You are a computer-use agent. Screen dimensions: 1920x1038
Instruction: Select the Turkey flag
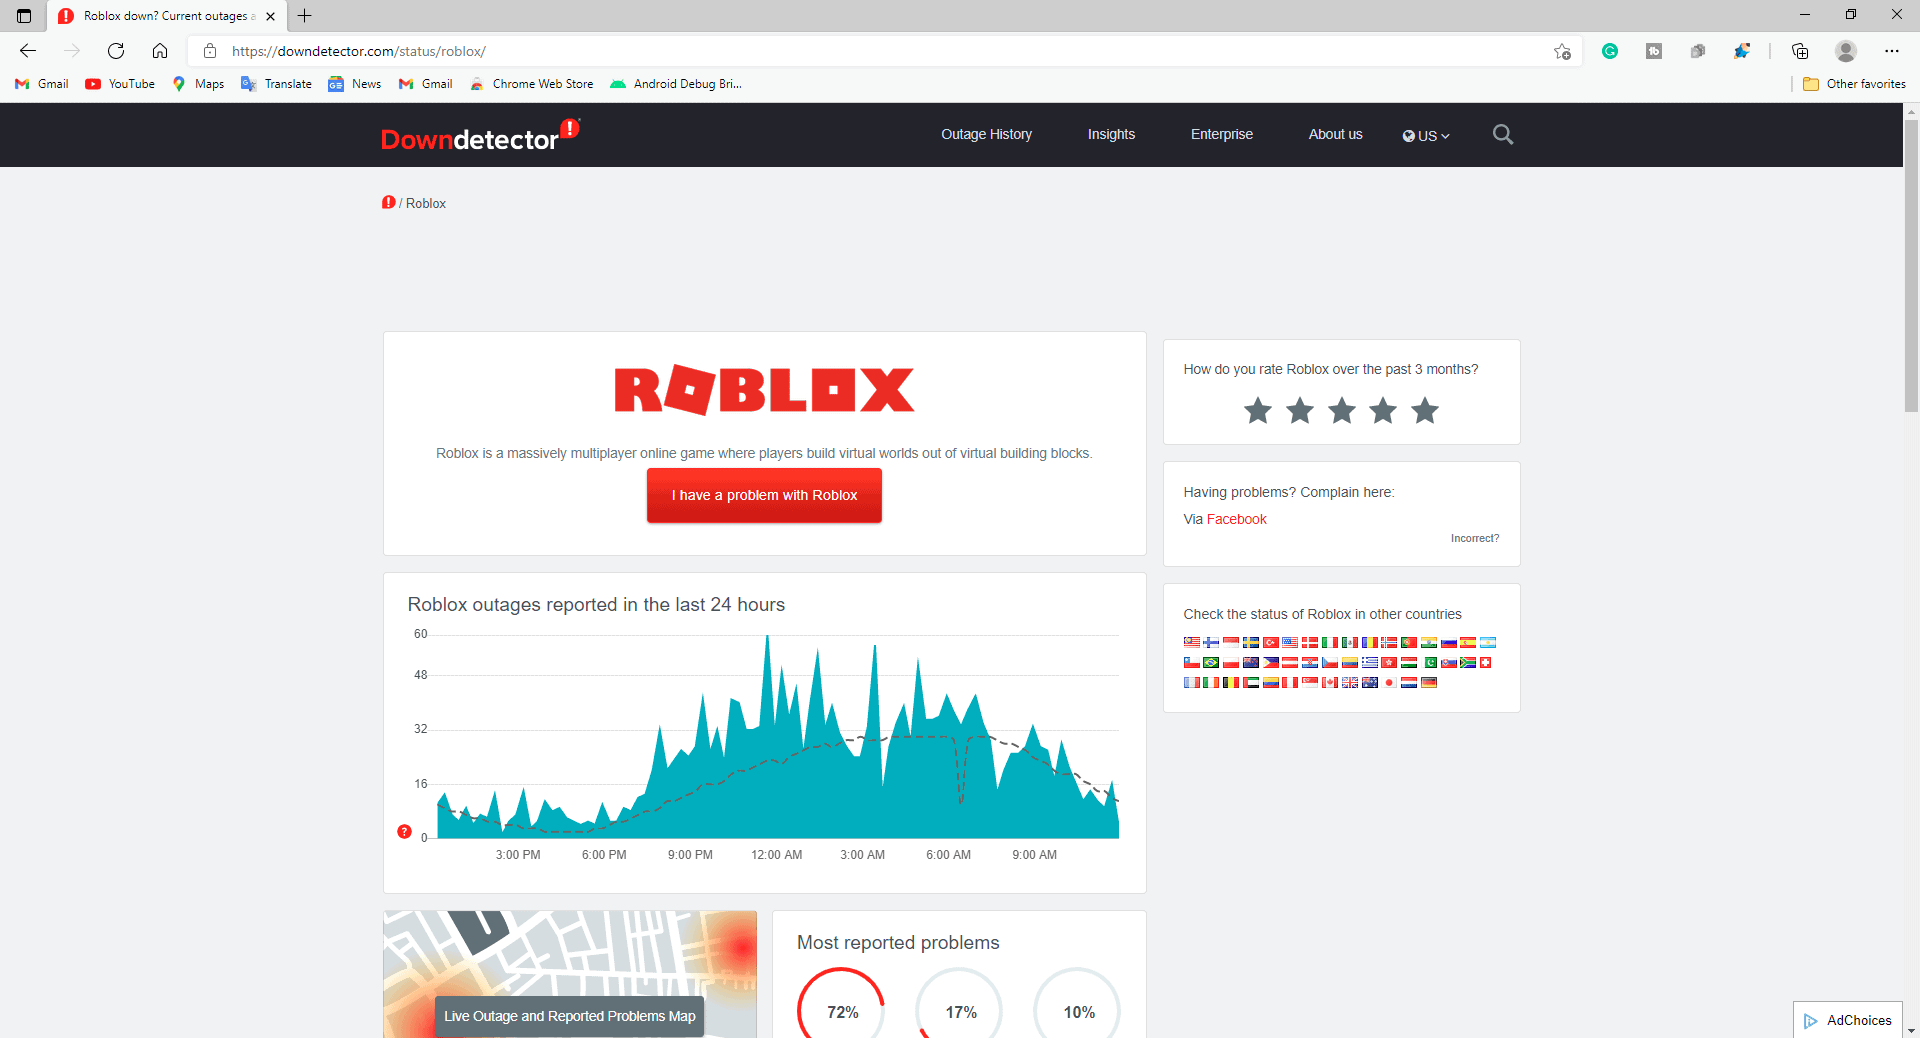(1271, 642)
